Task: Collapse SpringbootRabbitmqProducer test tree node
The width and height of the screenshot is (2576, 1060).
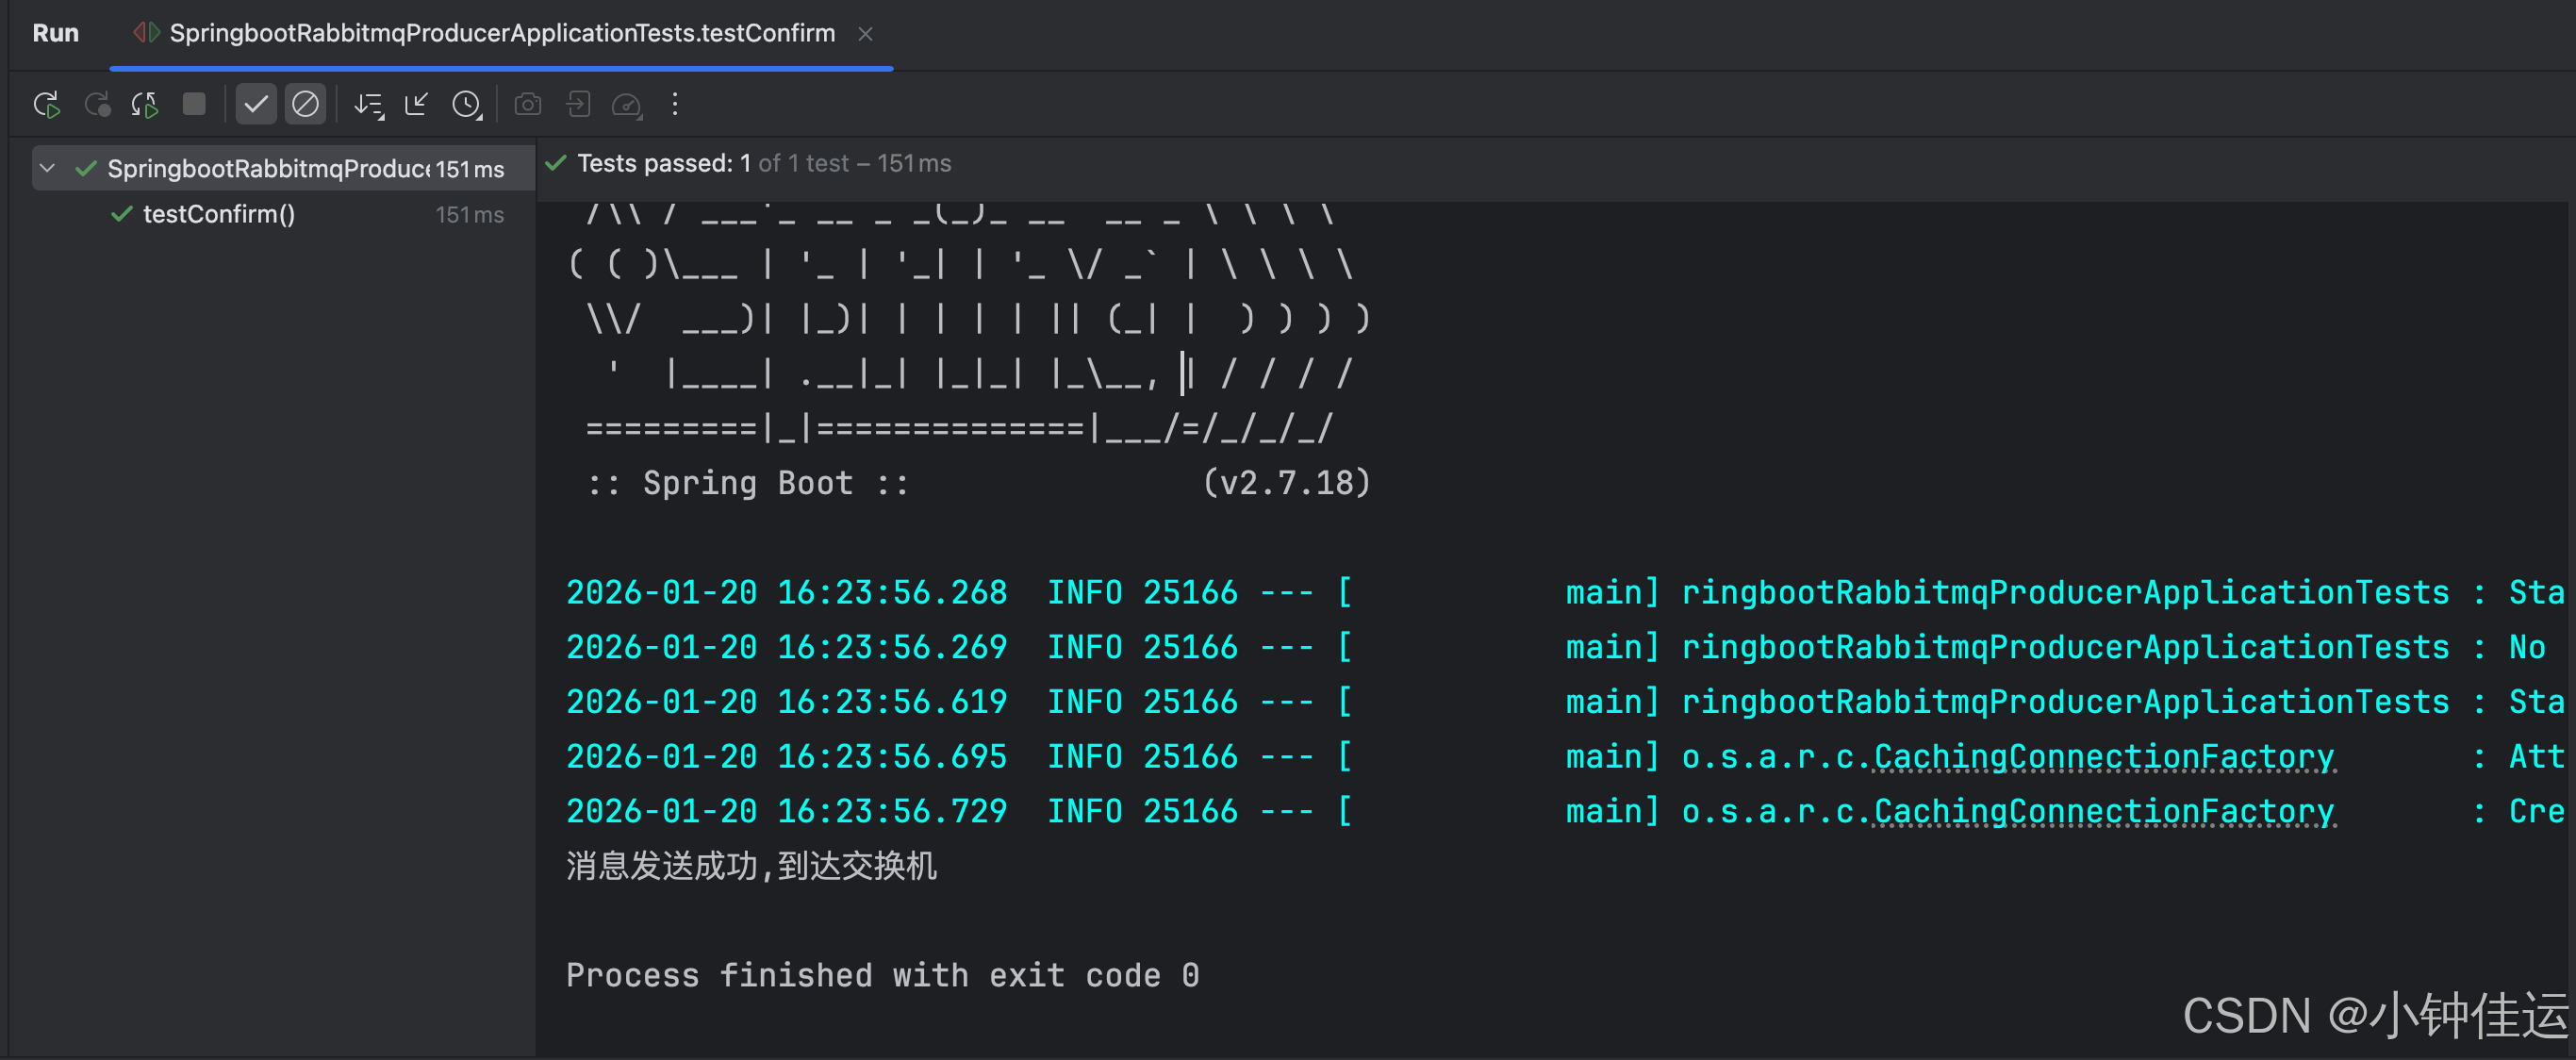Action: click(x=47, y=168)
